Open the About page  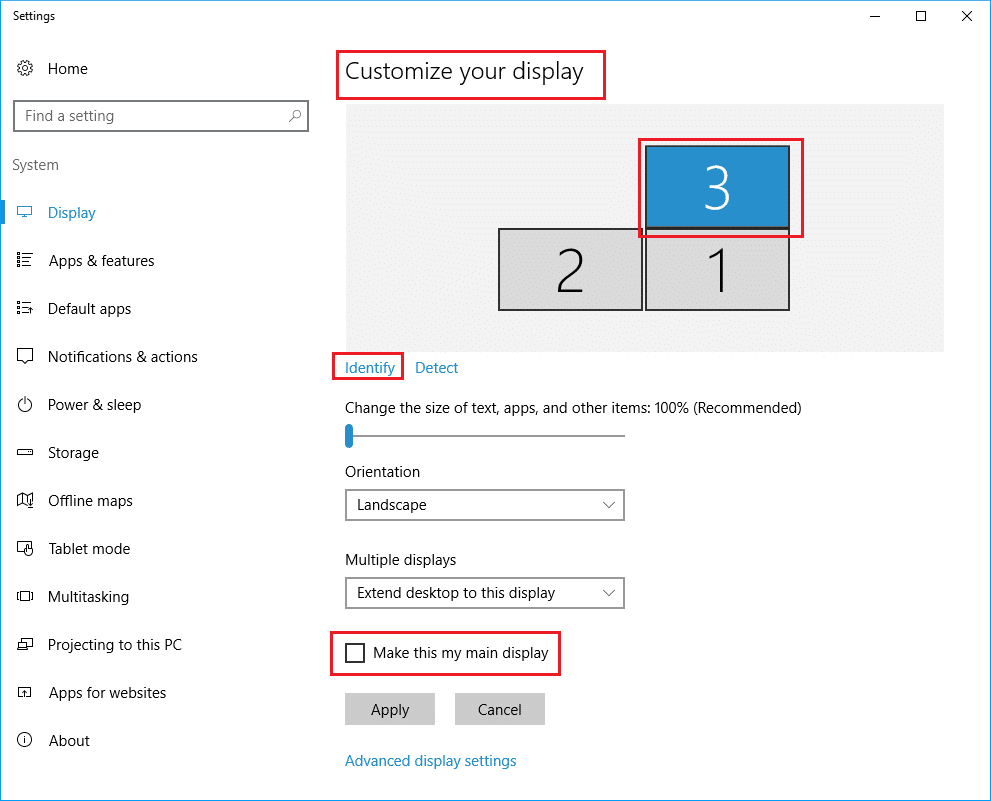(x=69, y=740)
